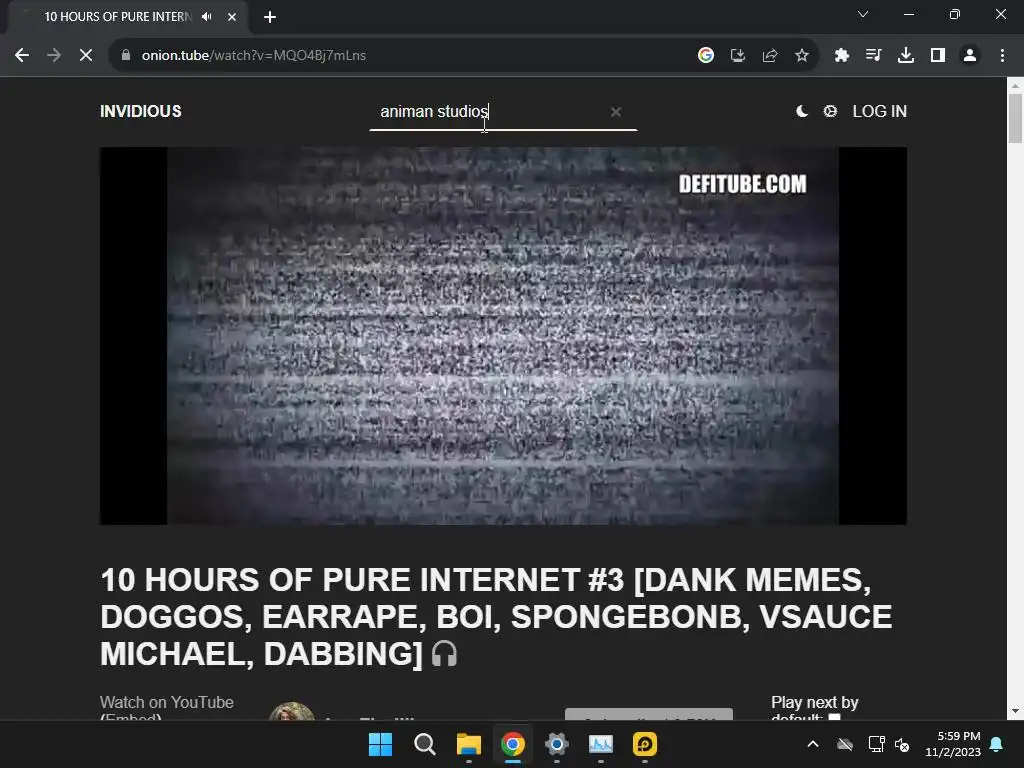The height and width of the screenshot is (768, 1024).
Task: Open the tab search dropdown arrow
Action: (863, 14)
